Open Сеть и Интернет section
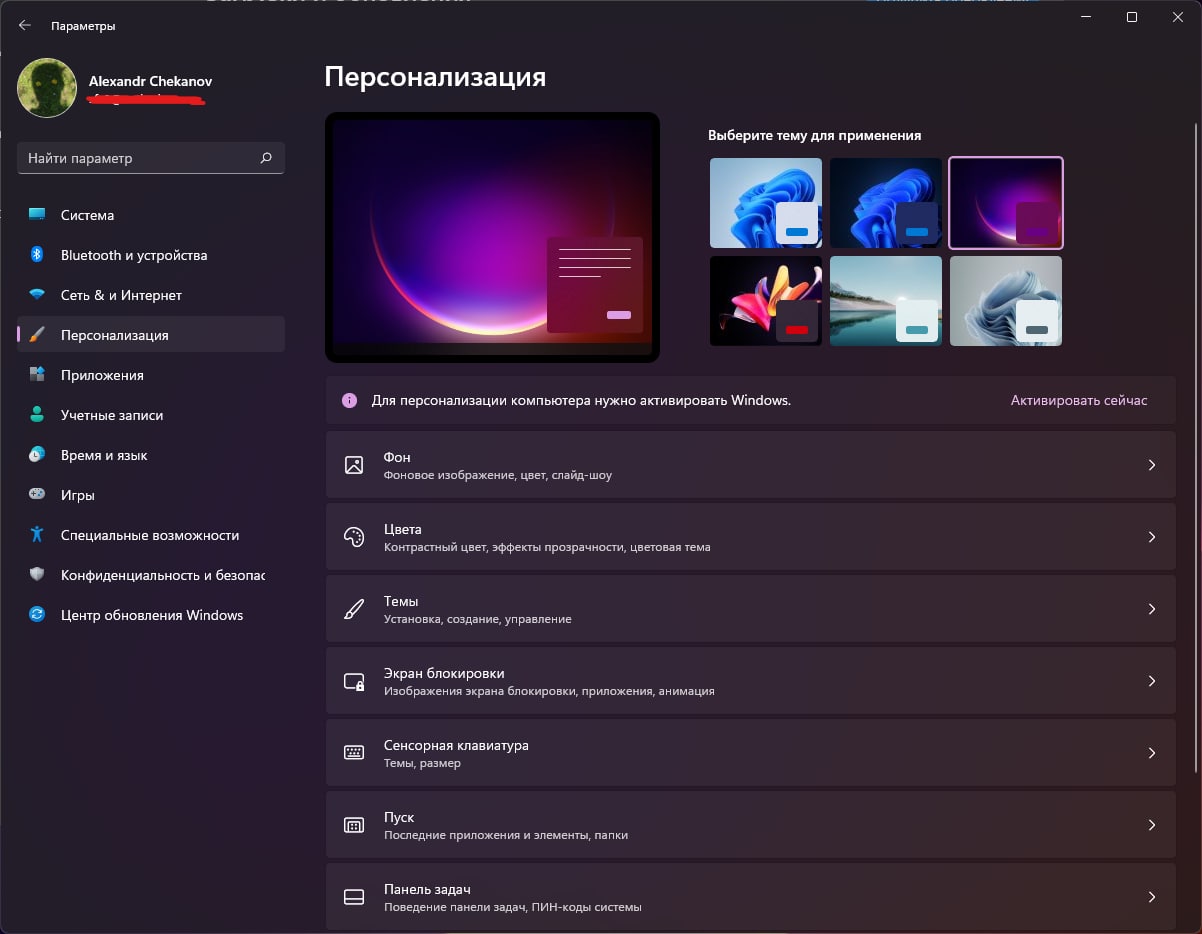Viewport: 1202px width, 934px height. coord(151,295)
